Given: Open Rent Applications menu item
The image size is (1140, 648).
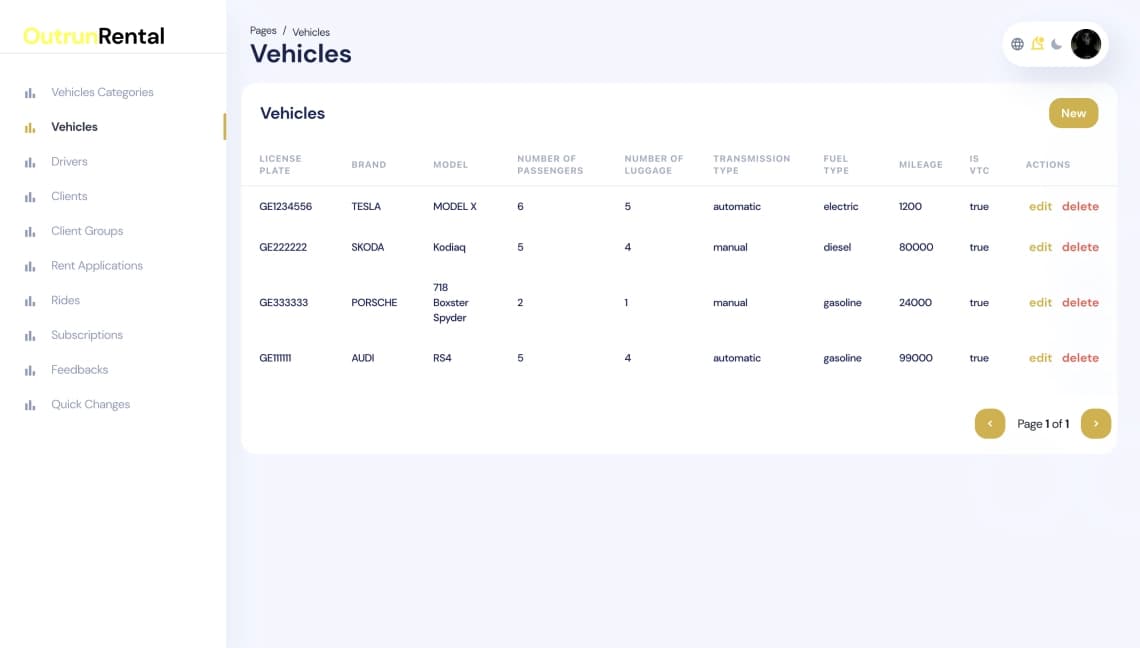Looking at the screenshot, I should (97, 265).
